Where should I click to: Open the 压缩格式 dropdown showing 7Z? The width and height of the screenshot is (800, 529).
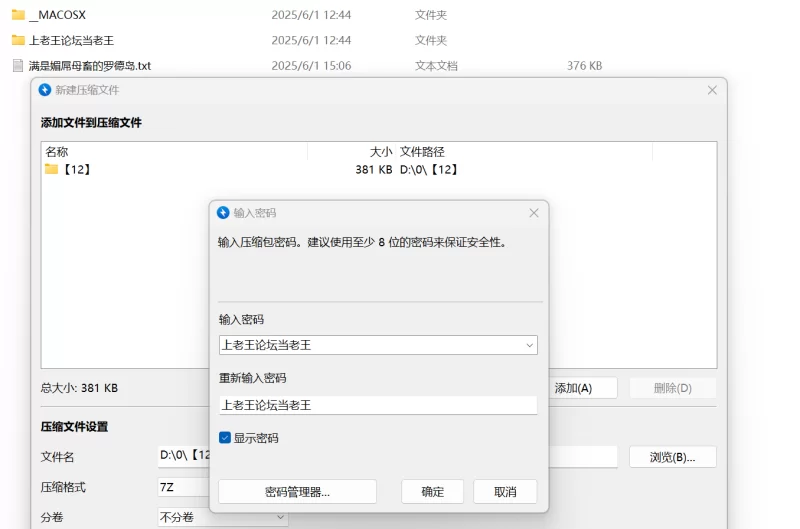[x=184, y=487]
